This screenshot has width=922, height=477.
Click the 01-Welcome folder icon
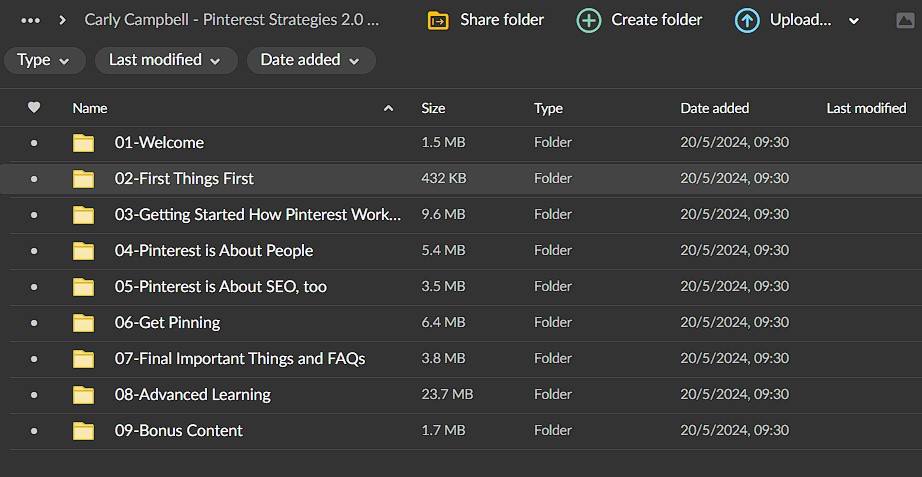[x=83, y=143]
